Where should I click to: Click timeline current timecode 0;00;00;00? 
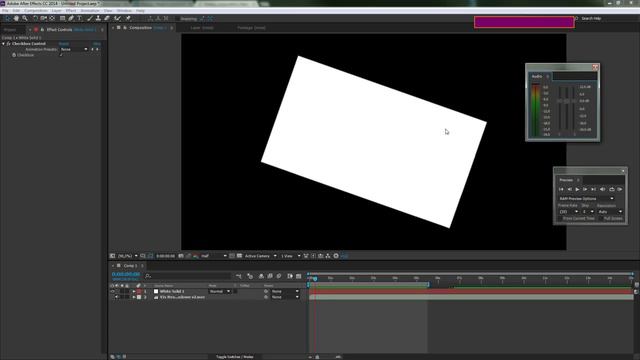[x=126, y=274]
